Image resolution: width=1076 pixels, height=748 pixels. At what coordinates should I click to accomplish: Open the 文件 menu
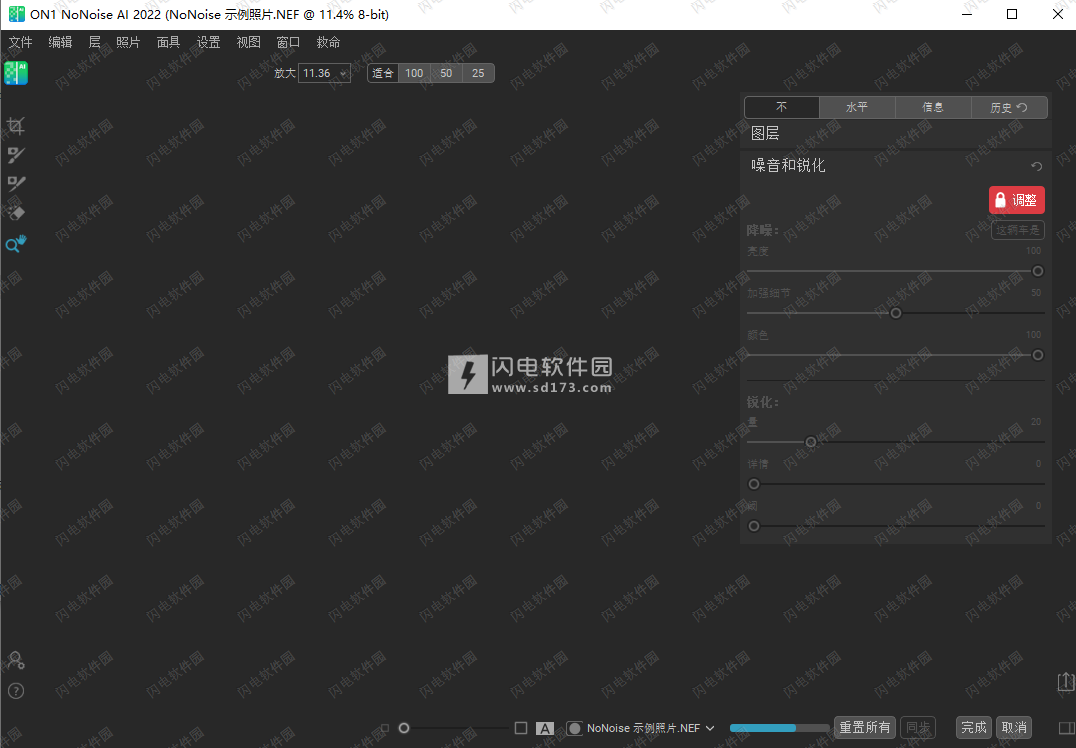click(x=21, y=42)
